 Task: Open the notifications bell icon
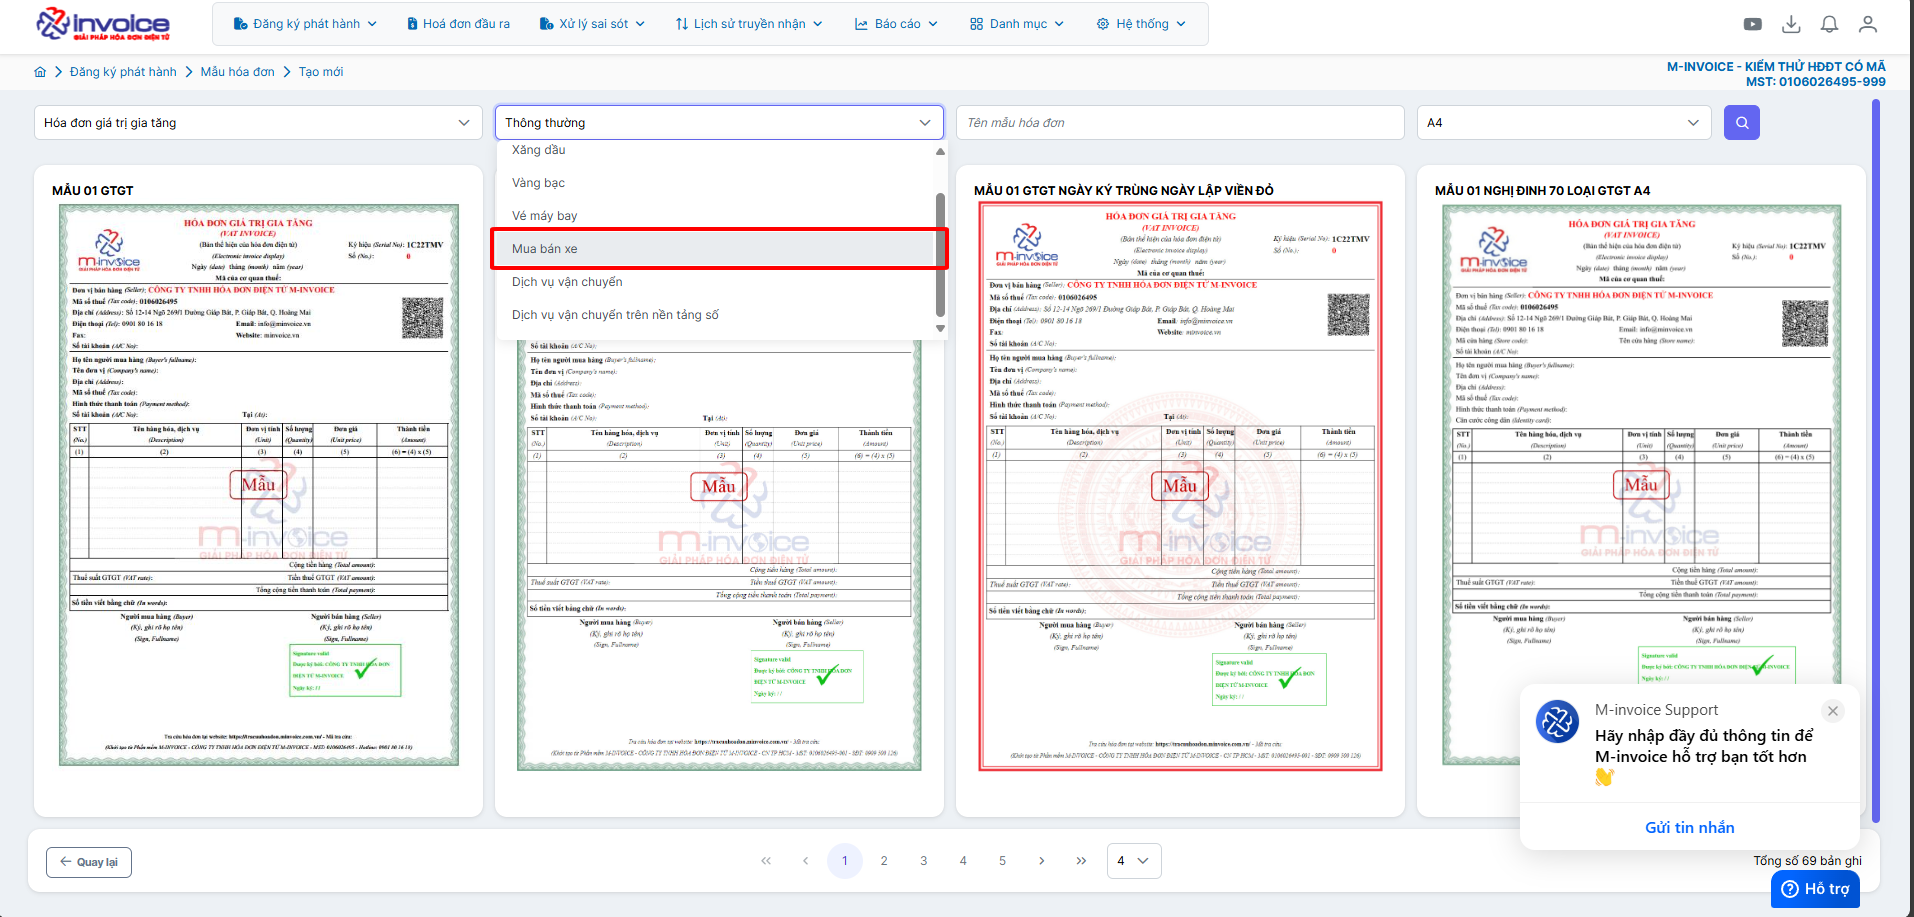1829,24
